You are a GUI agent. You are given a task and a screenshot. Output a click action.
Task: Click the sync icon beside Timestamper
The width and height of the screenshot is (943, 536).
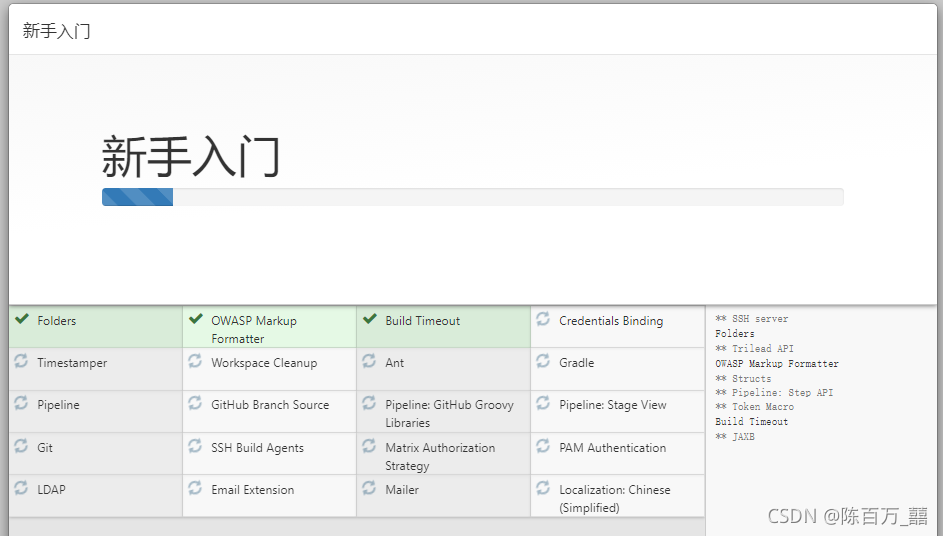pyautogui.click(x=21, y=361)
